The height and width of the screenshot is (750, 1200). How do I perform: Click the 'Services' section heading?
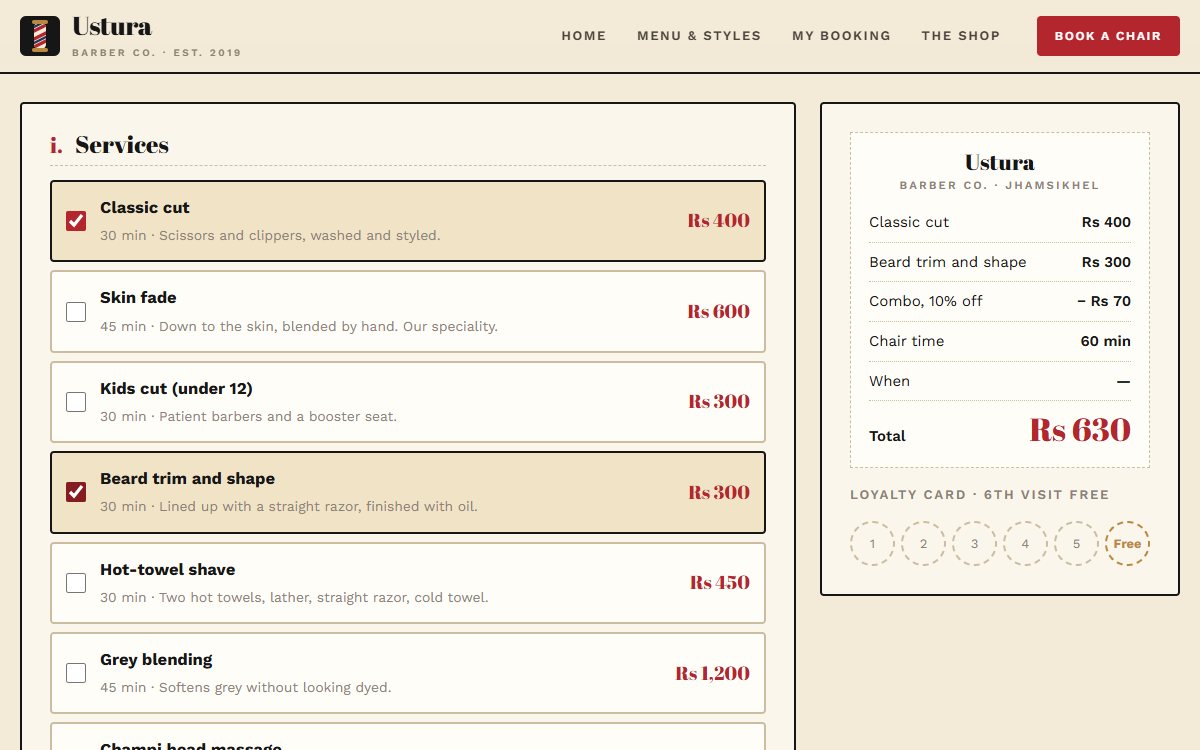[x=122, y=145]
